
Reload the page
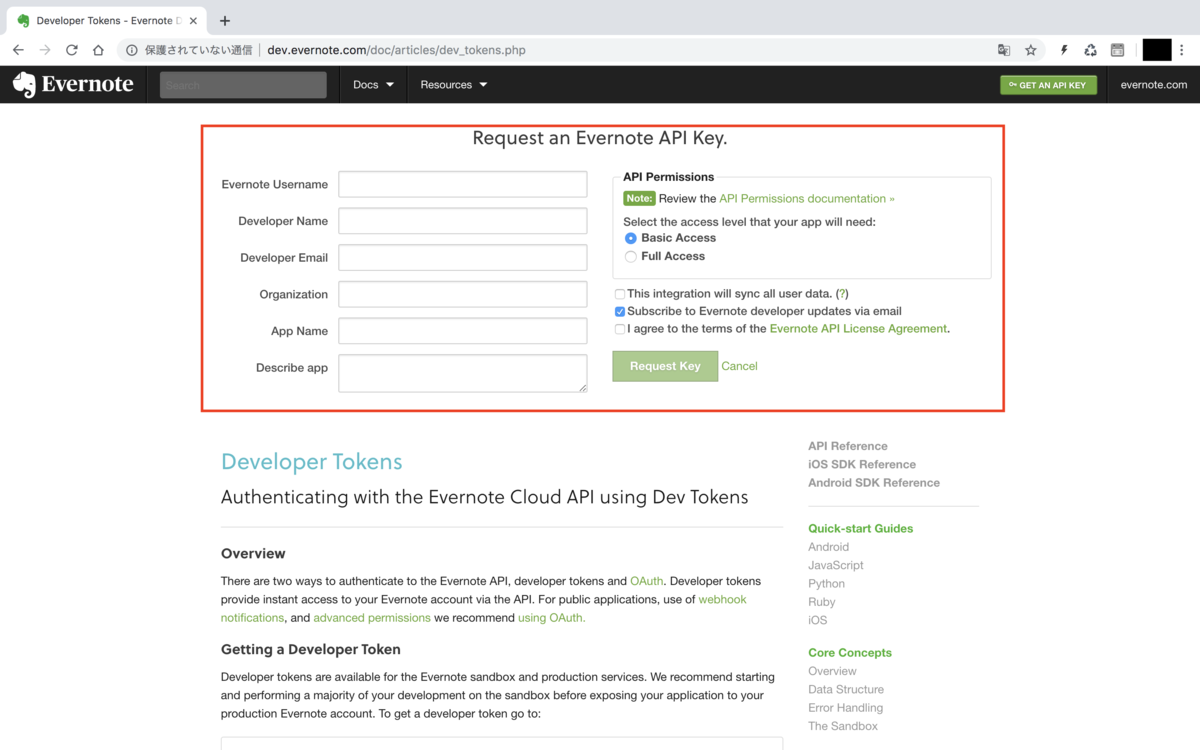click(72, 50)
